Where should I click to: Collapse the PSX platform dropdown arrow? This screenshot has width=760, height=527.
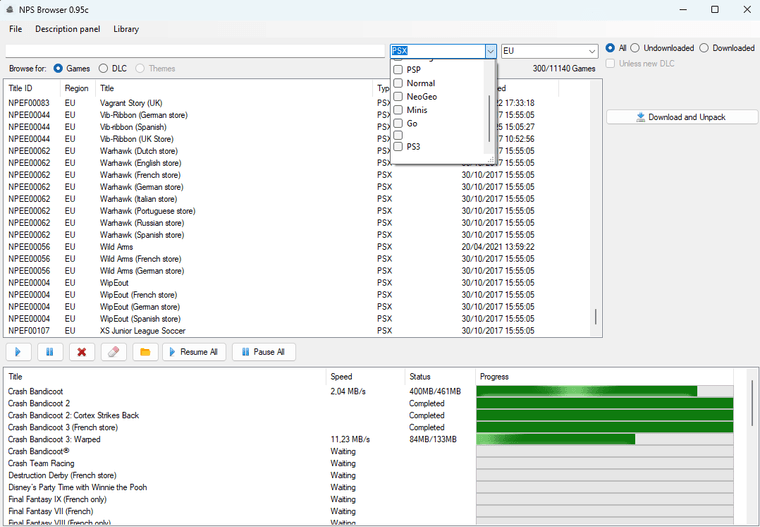[x=490, y=51]
